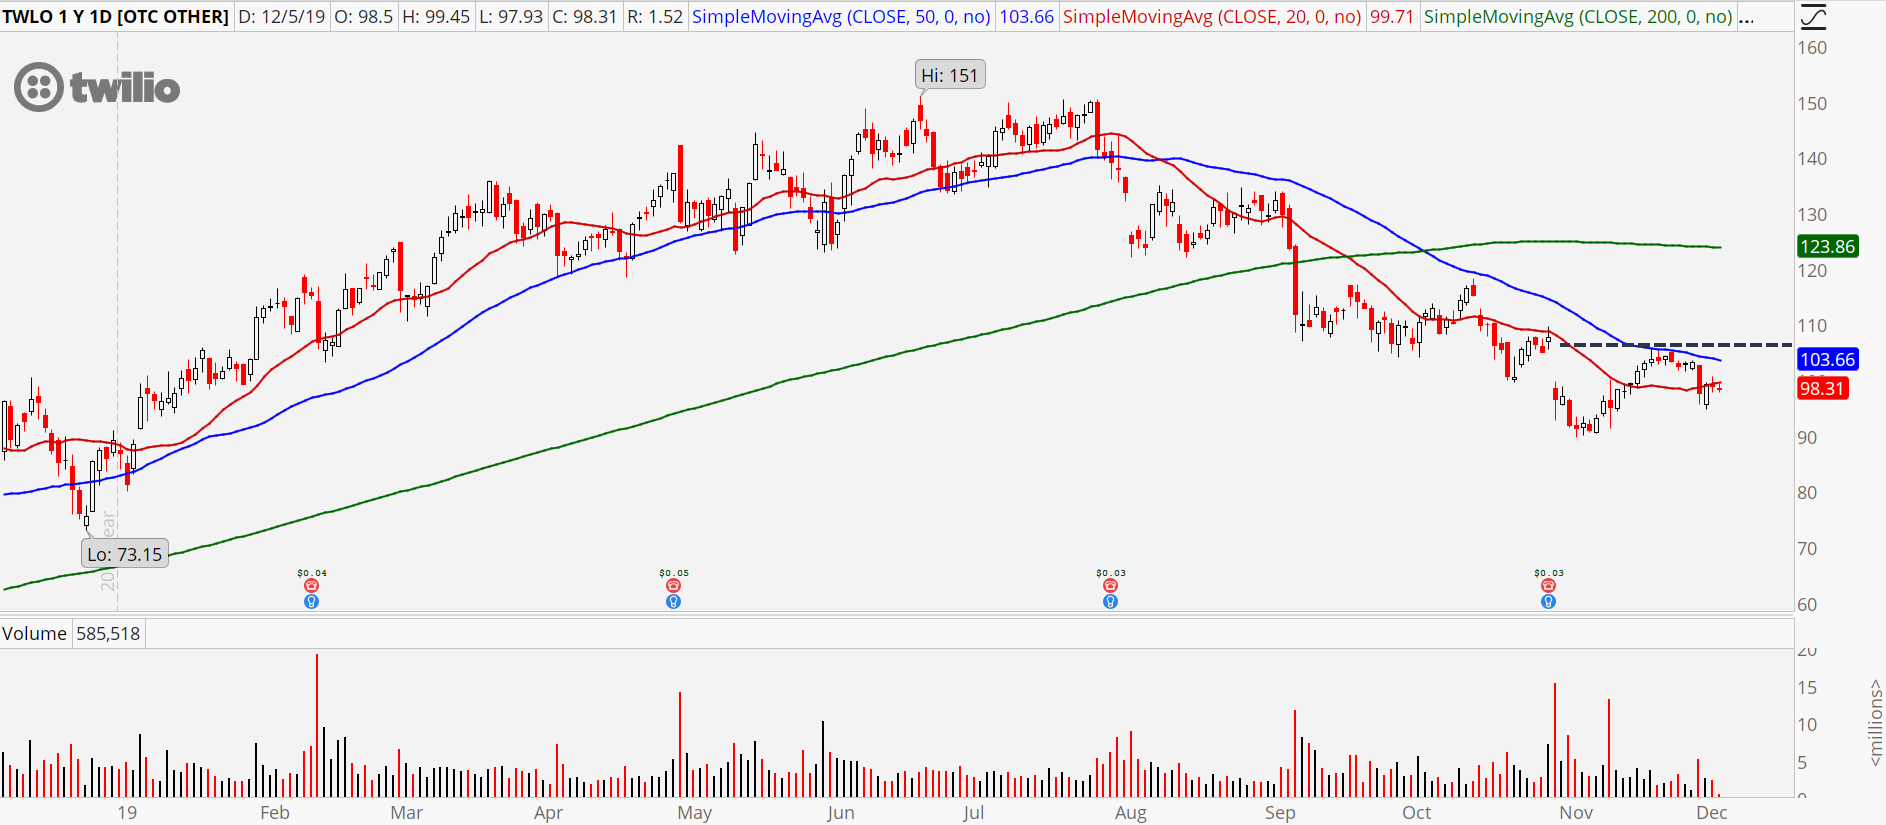Click the volume value 585,518

[108, 633]
